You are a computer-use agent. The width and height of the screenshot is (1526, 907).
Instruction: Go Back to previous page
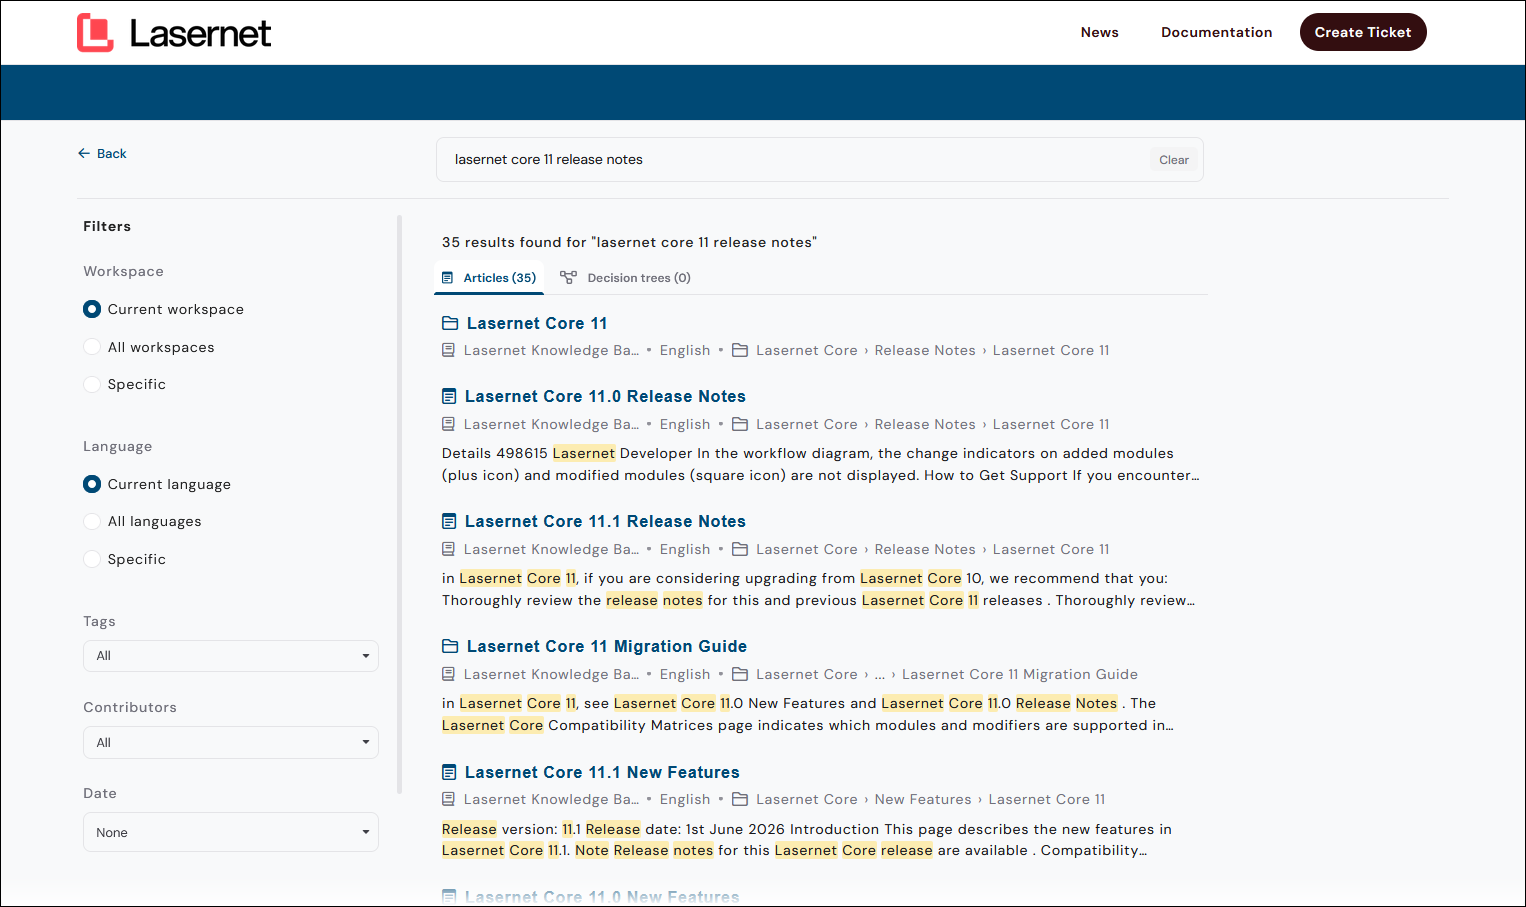(x=103, y=154)
